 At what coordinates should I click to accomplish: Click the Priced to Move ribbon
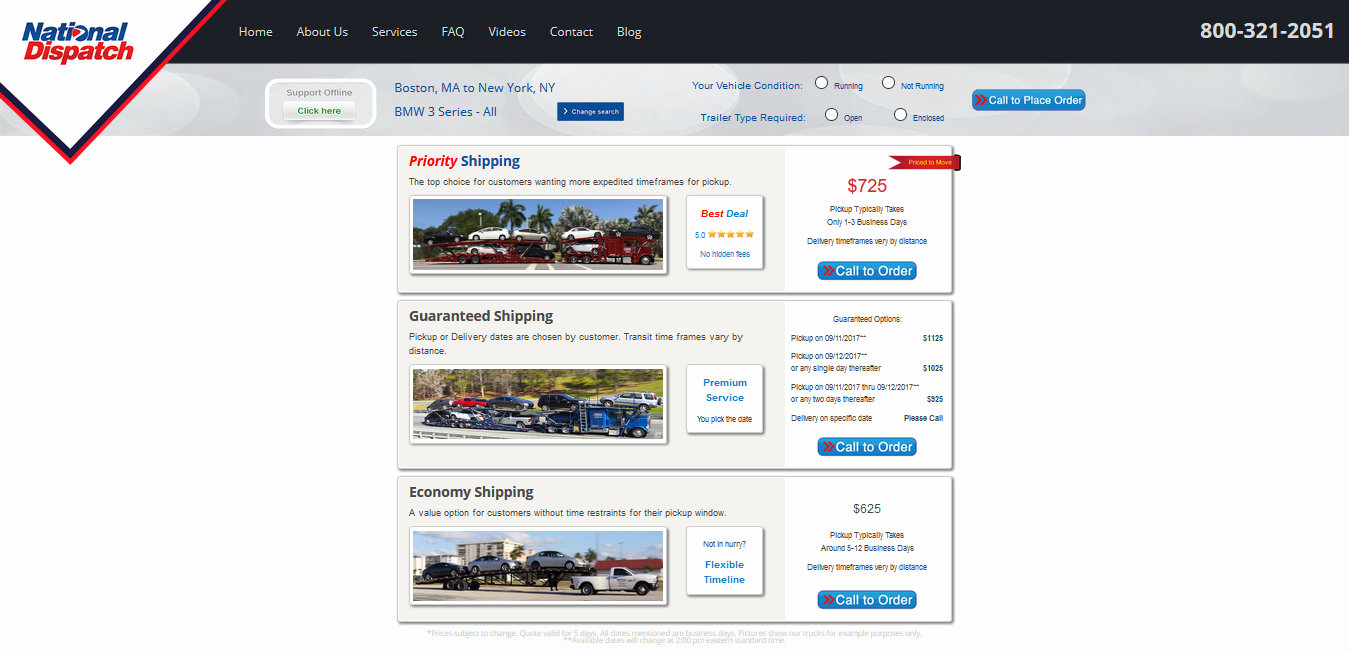pos(925,162)
